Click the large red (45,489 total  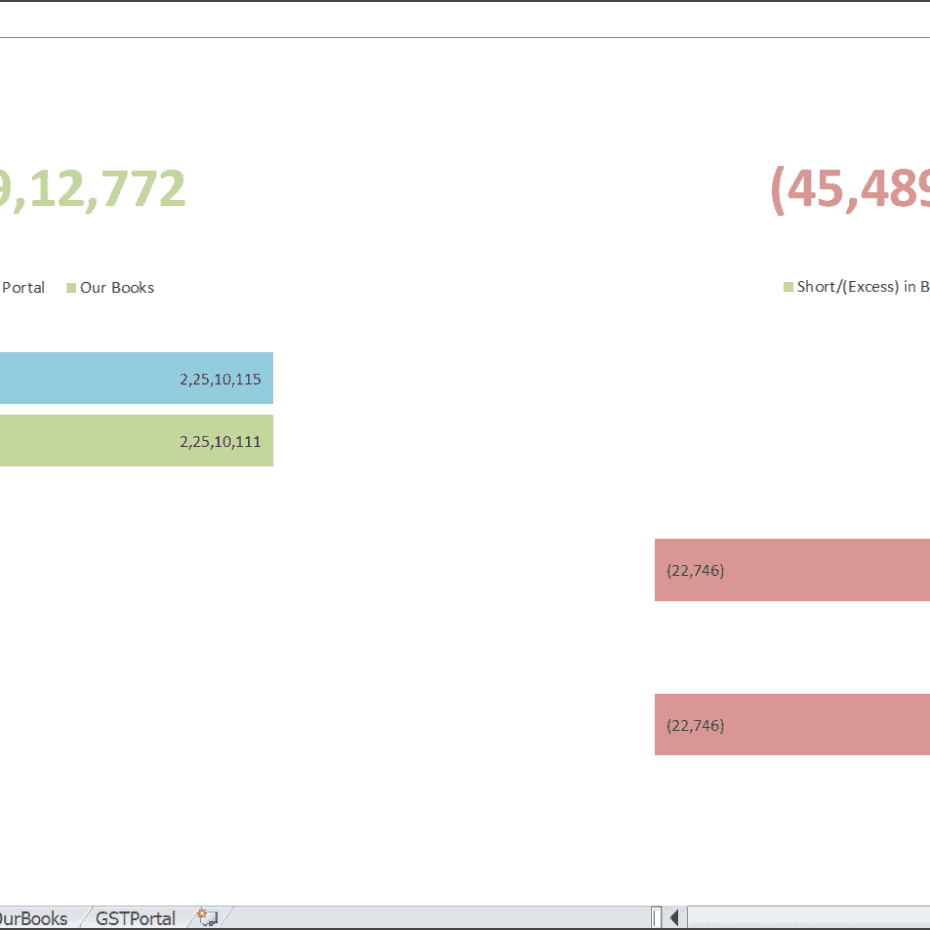[x=850, y=188]
